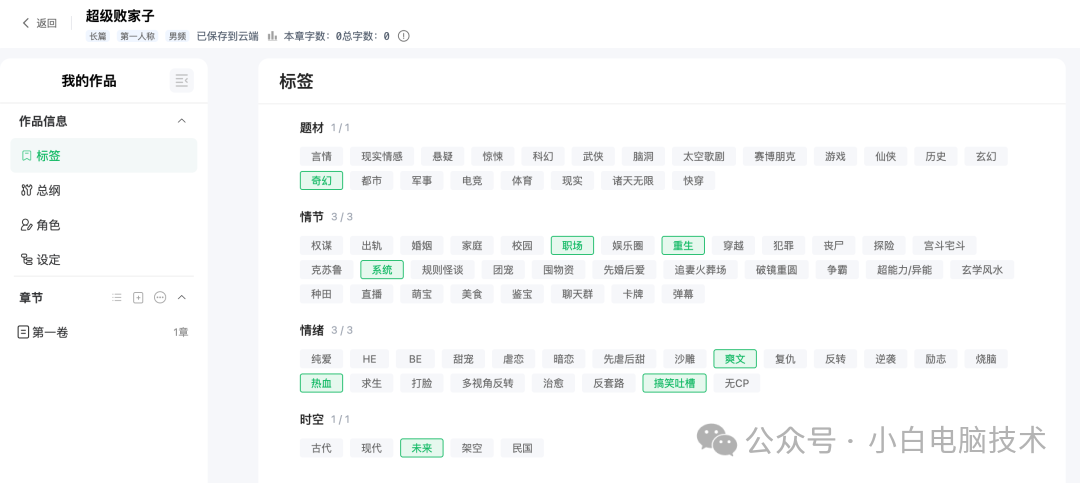The height and width of the screenshot is (483, 1080).
Task: Select the 规则怪谈 plot tag
Action: [442, 269]
